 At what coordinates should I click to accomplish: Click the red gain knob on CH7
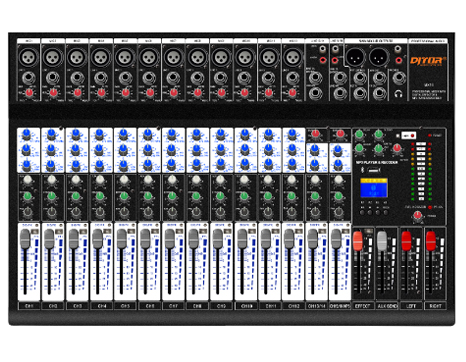point(173,93)
